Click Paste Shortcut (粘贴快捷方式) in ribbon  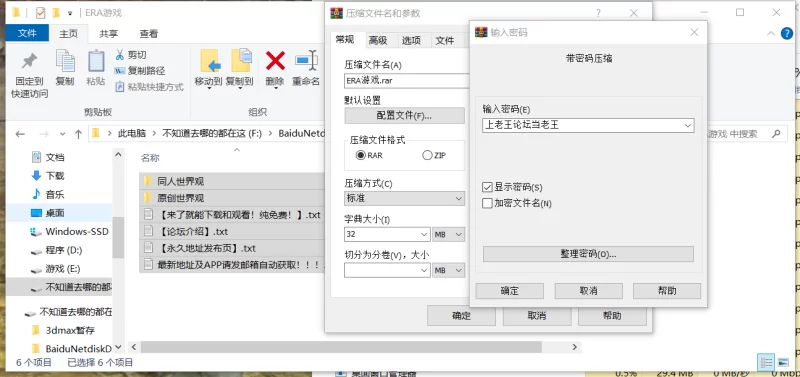(149, 87)
